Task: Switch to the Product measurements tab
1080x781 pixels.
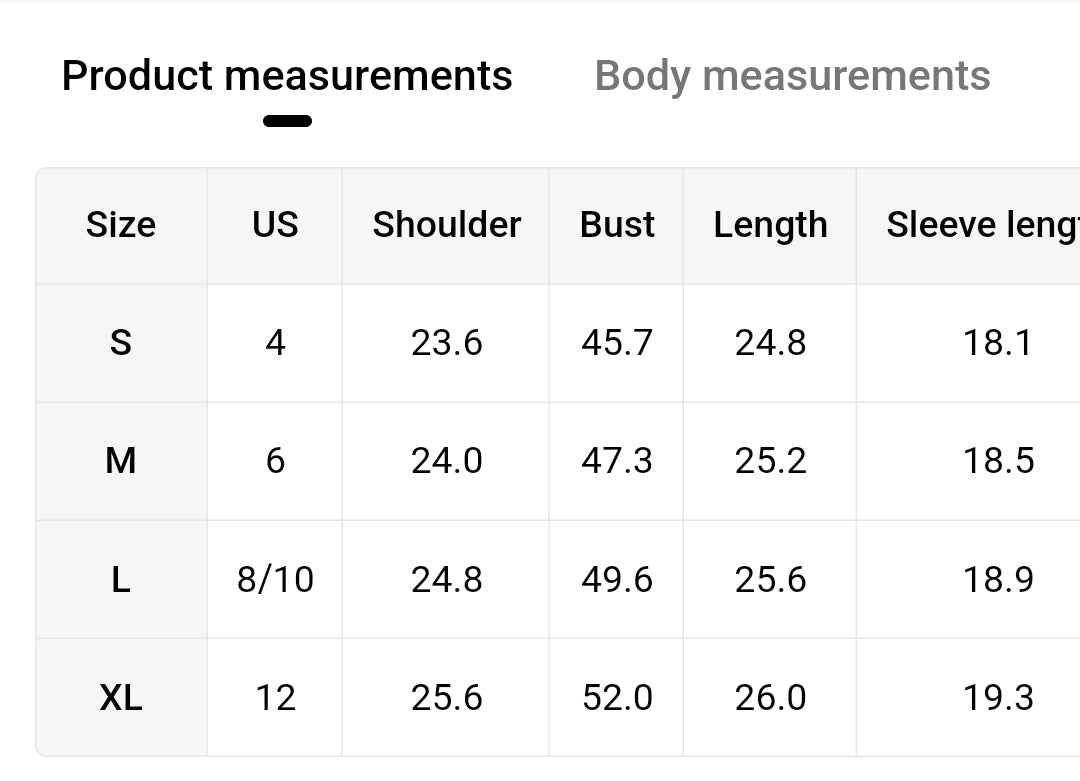Action: [287, 76]
